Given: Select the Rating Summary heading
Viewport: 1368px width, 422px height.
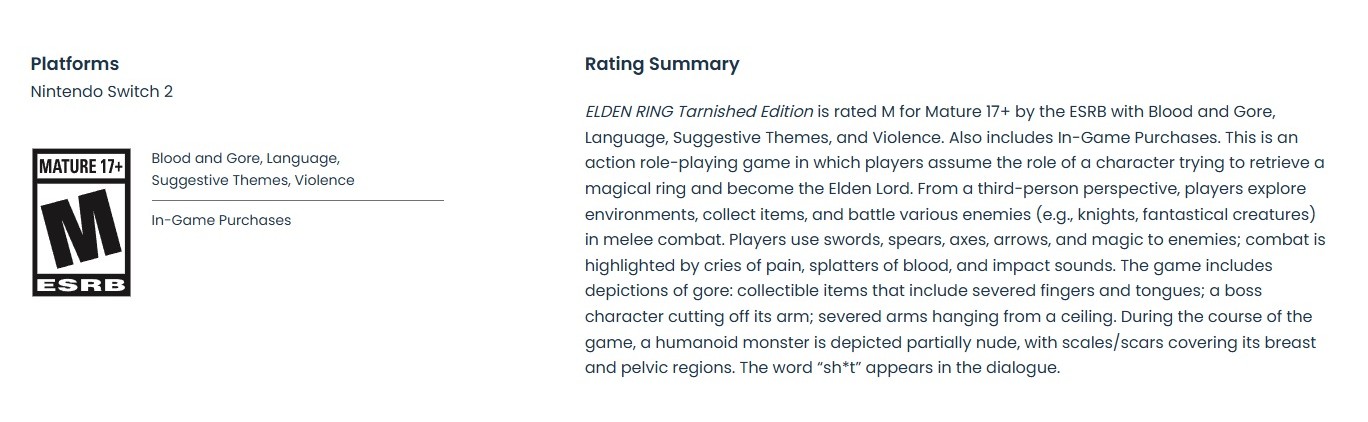Looking at the screenshot, I should pos(661,64).
